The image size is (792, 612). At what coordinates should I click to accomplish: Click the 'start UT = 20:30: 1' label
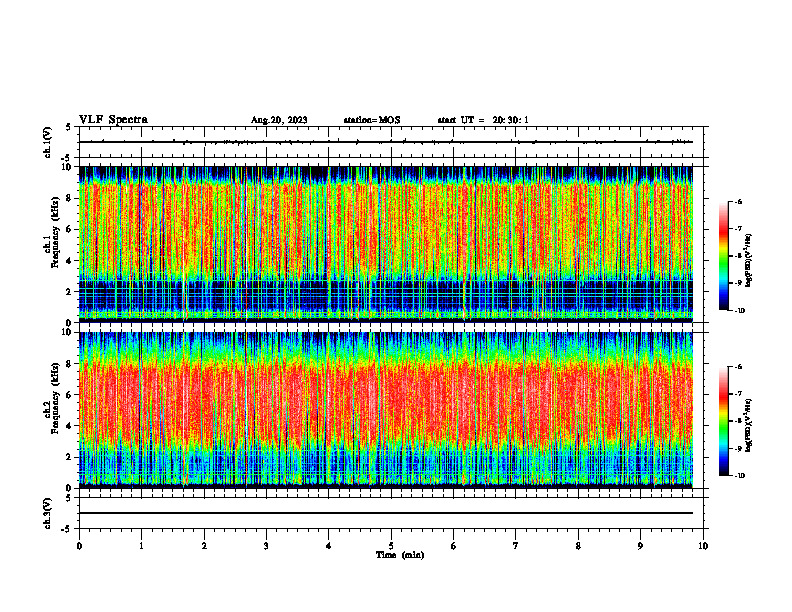483,120
